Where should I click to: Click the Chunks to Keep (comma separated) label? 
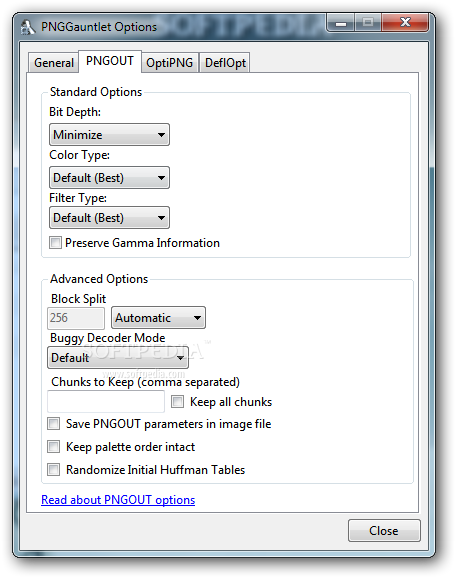[x=145, y=382]
